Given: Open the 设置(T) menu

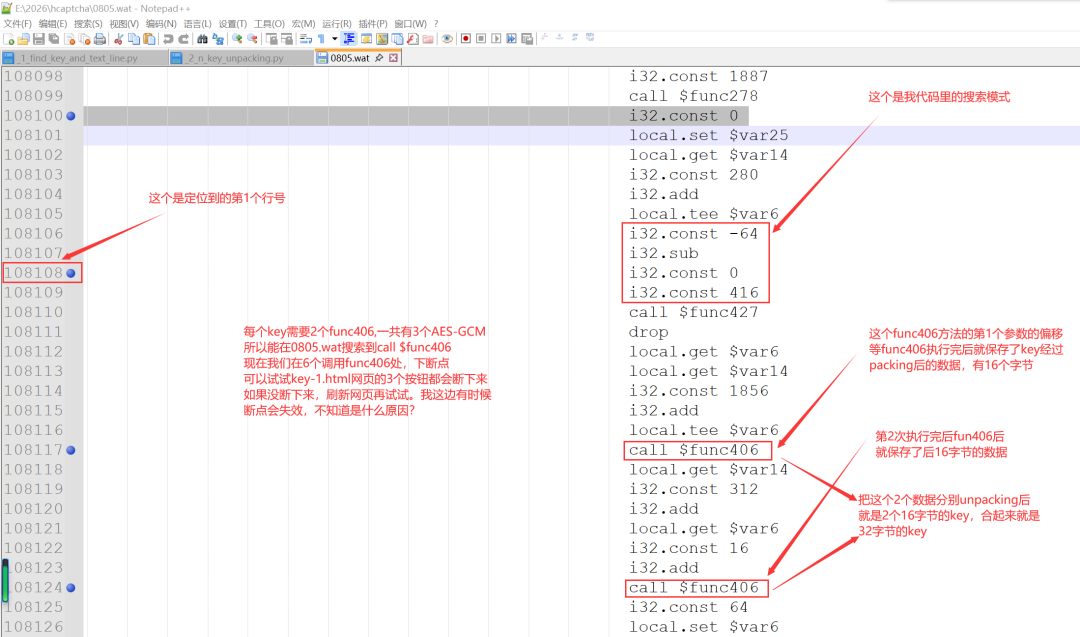Looking at the screenshot, I should [x=232, y=23].
